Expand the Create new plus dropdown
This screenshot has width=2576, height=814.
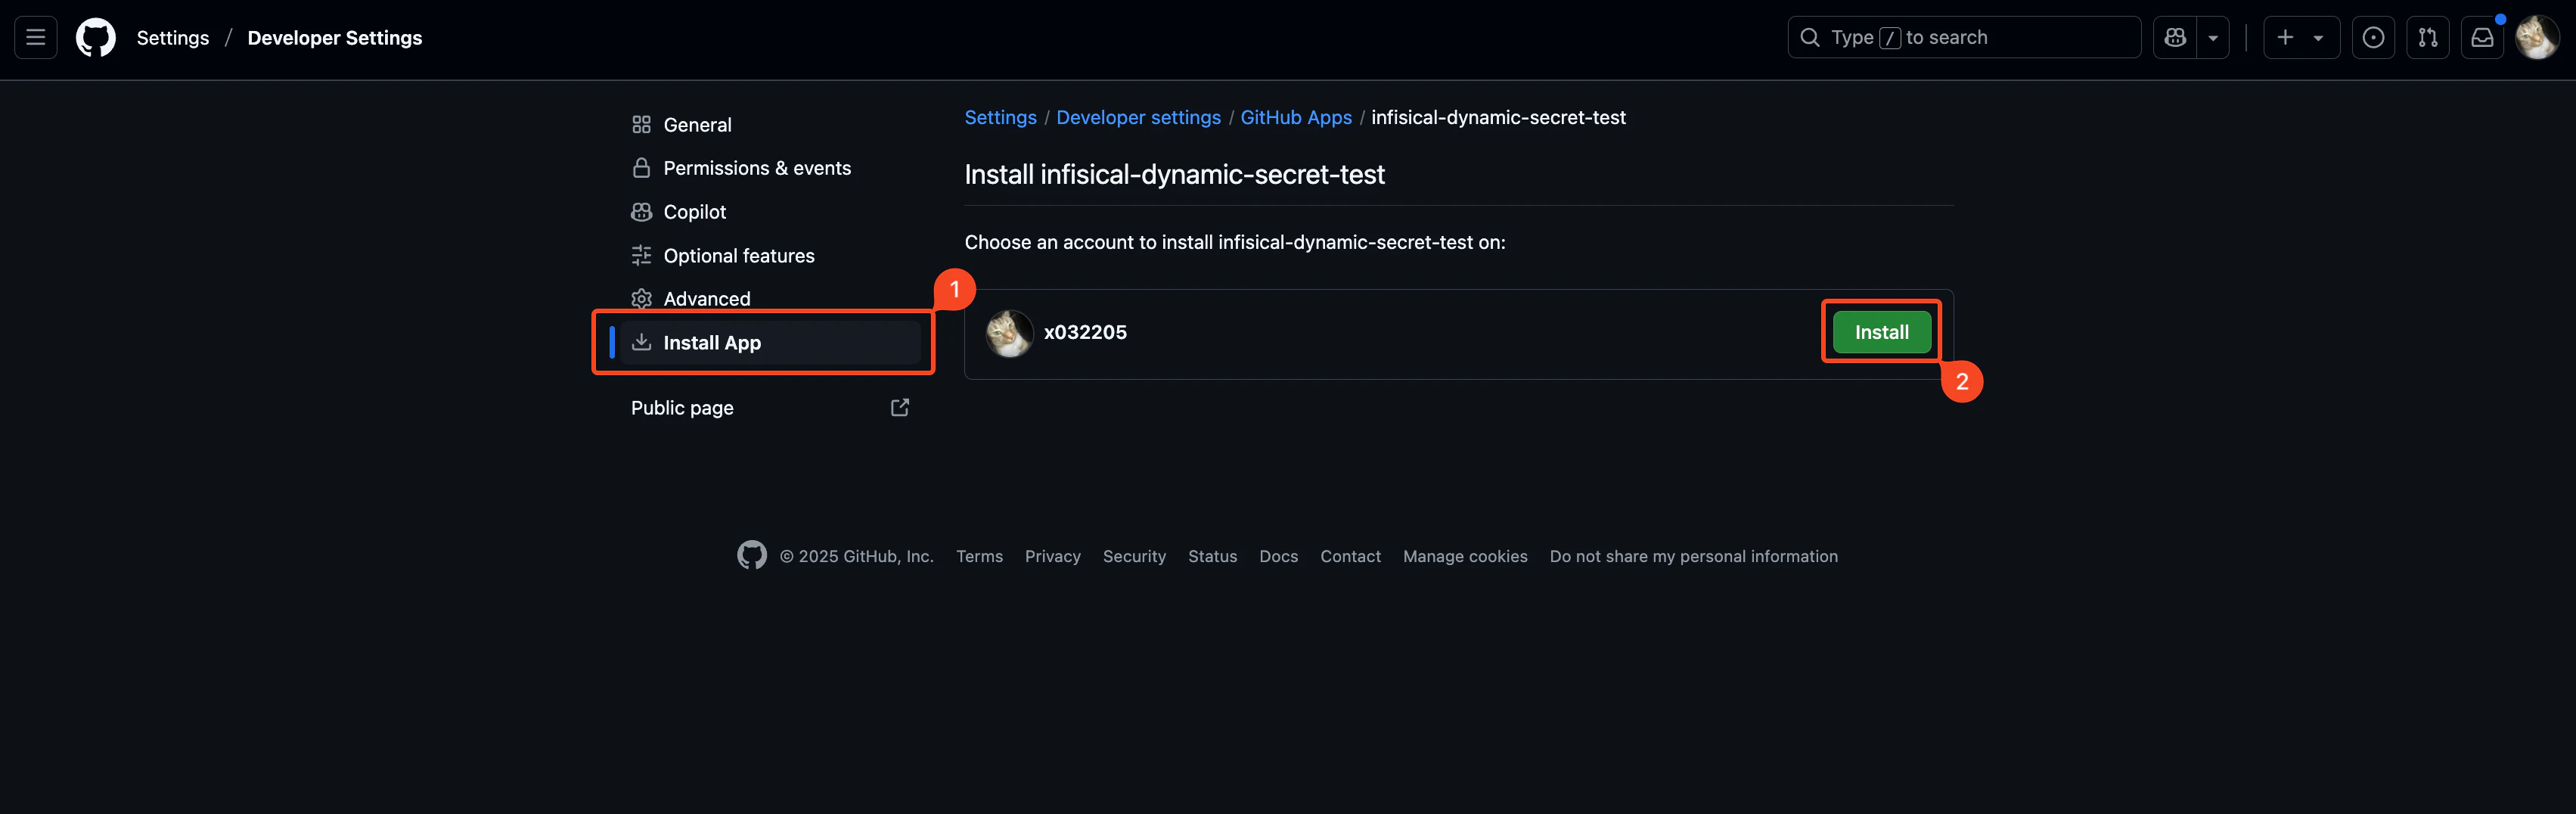(x=2301, y=38)
